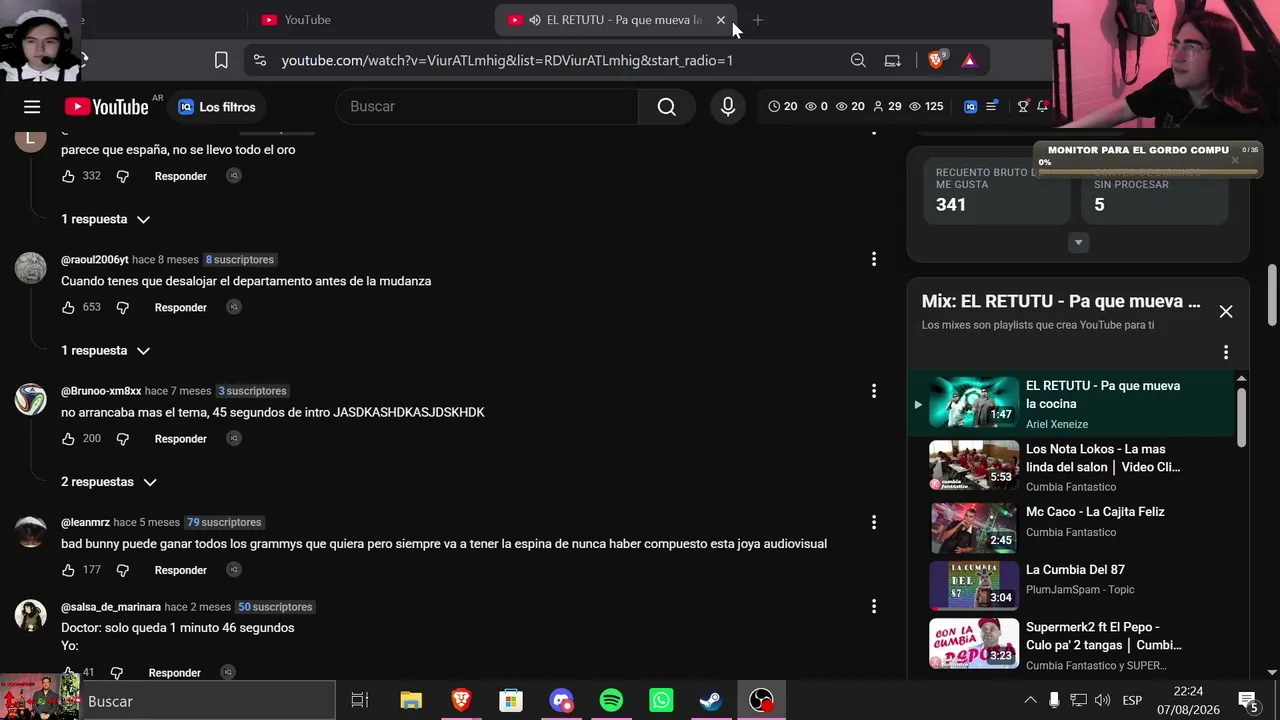This screenshot has height=720, width=1280.
Task: Reply to @Brunoo-xm8xx's comment
Action: 180,438
